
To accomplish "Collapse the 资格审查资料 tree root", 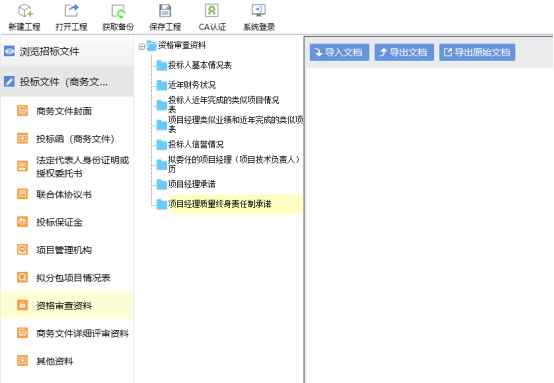I will (142, 46).
